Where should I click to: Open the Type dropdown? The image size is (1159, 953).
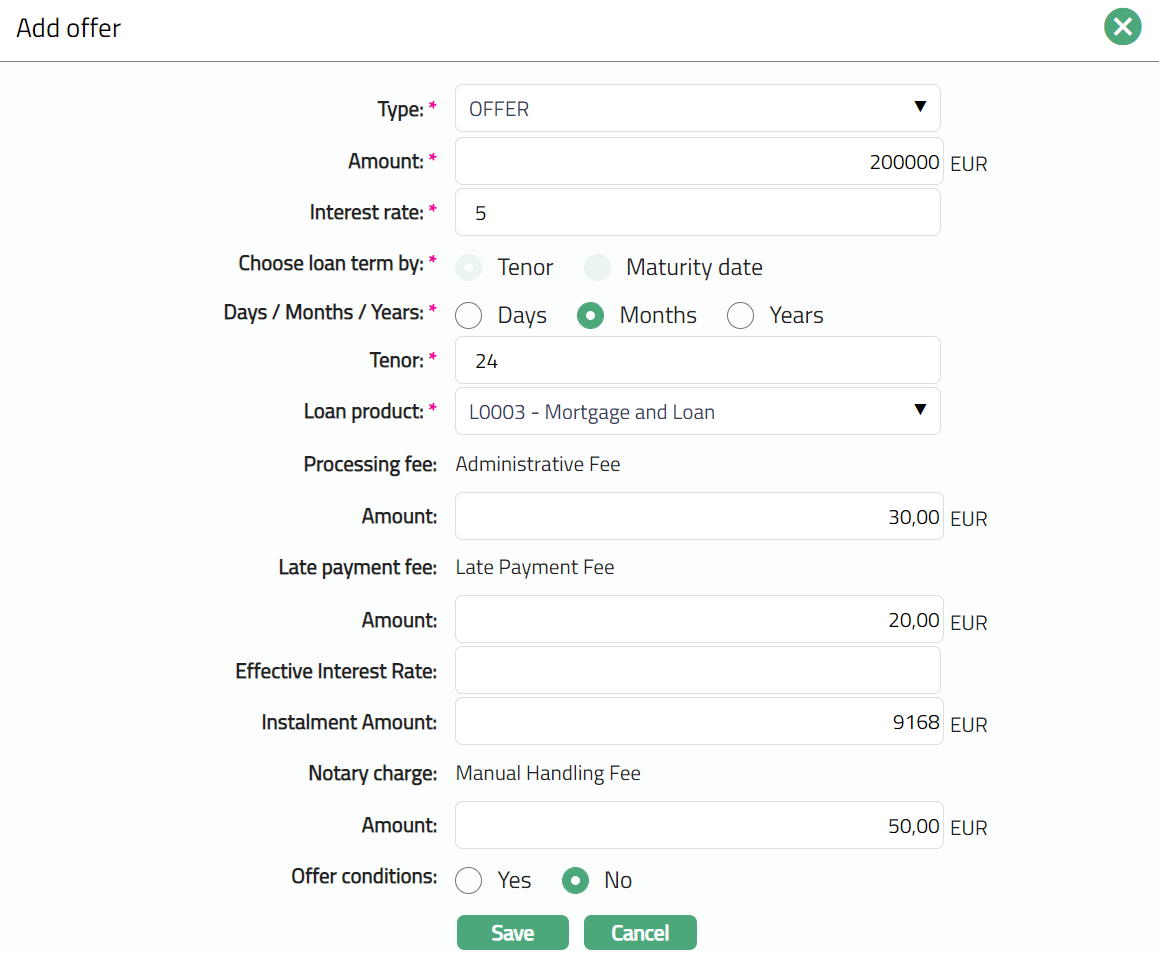pyautogui.click(x=697, y=108)
